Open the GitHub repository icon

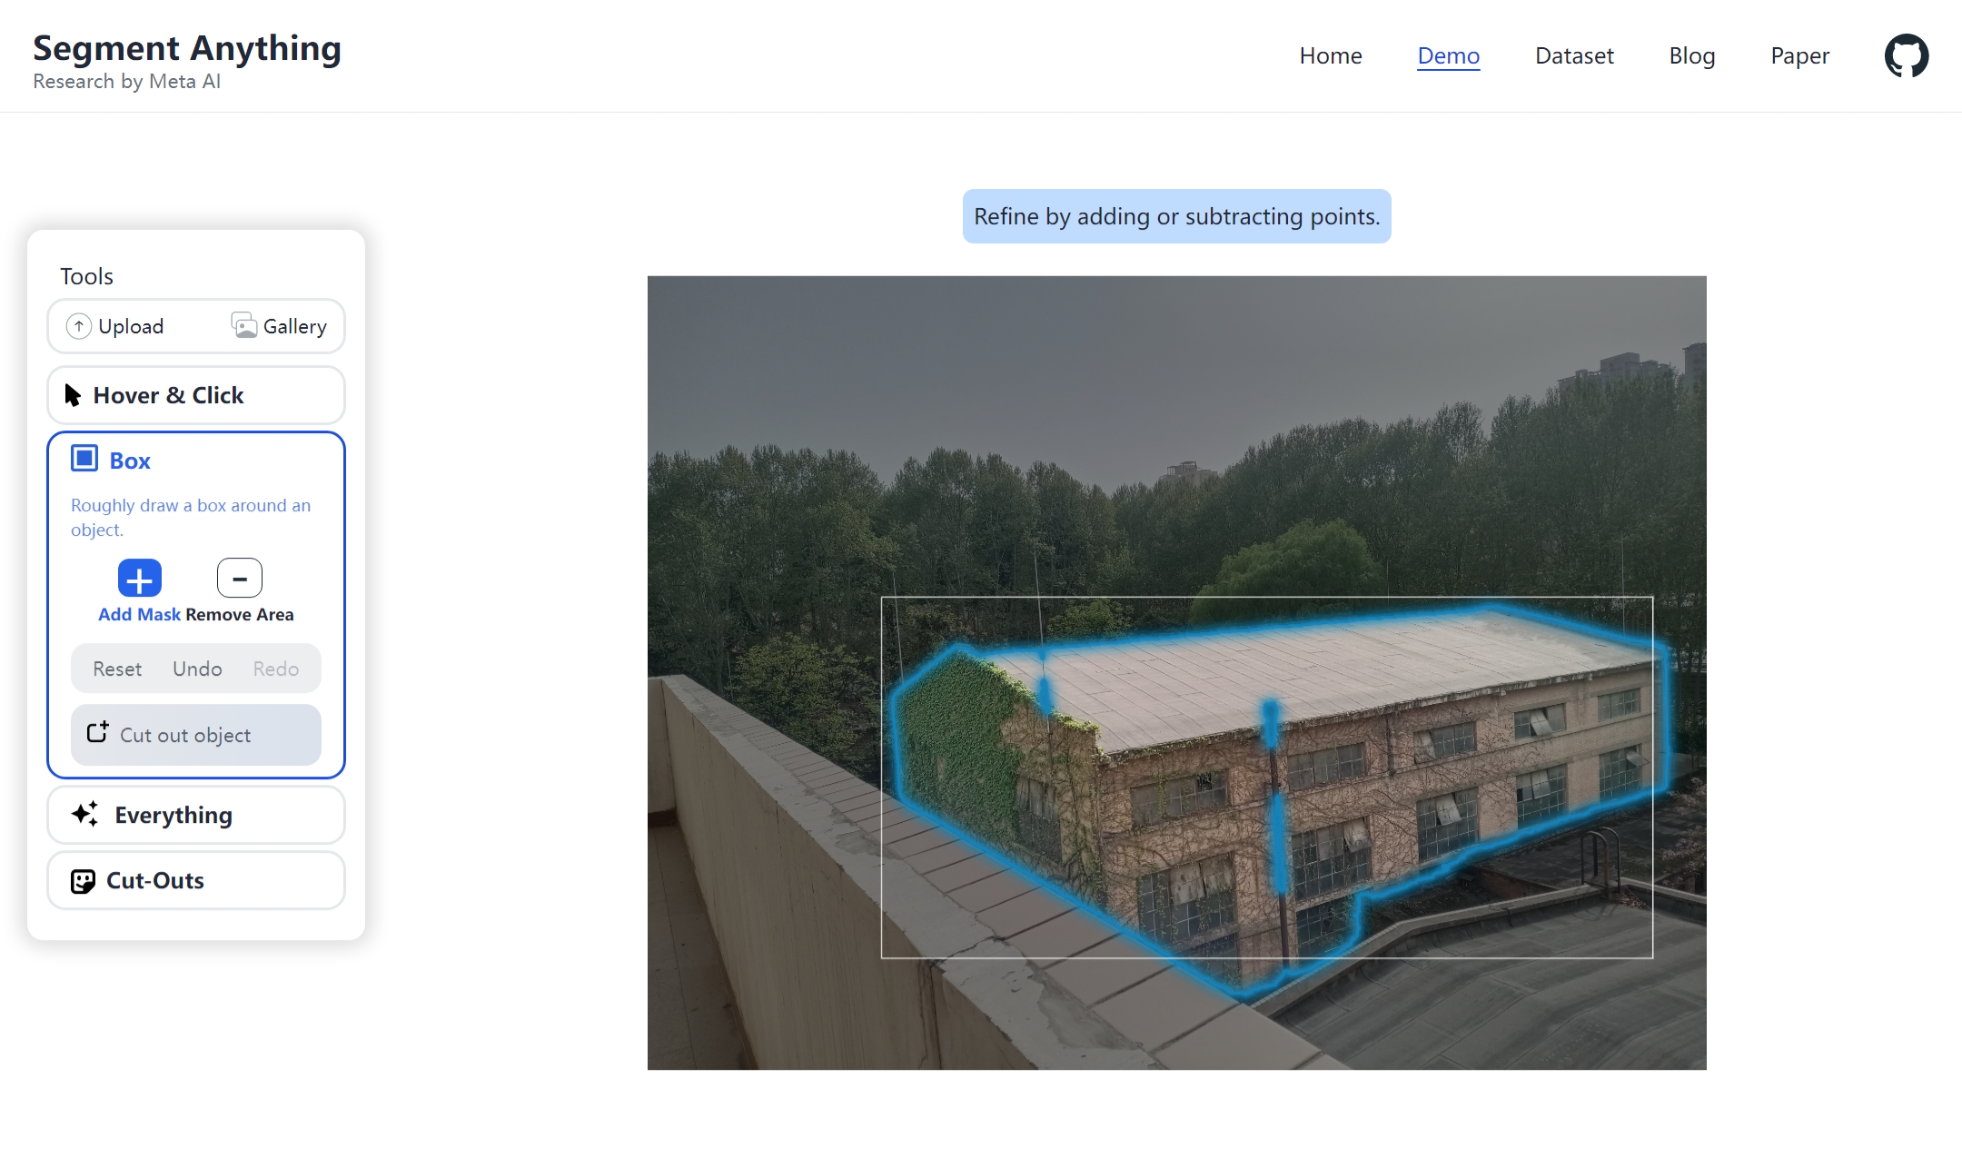[1906, 56]
